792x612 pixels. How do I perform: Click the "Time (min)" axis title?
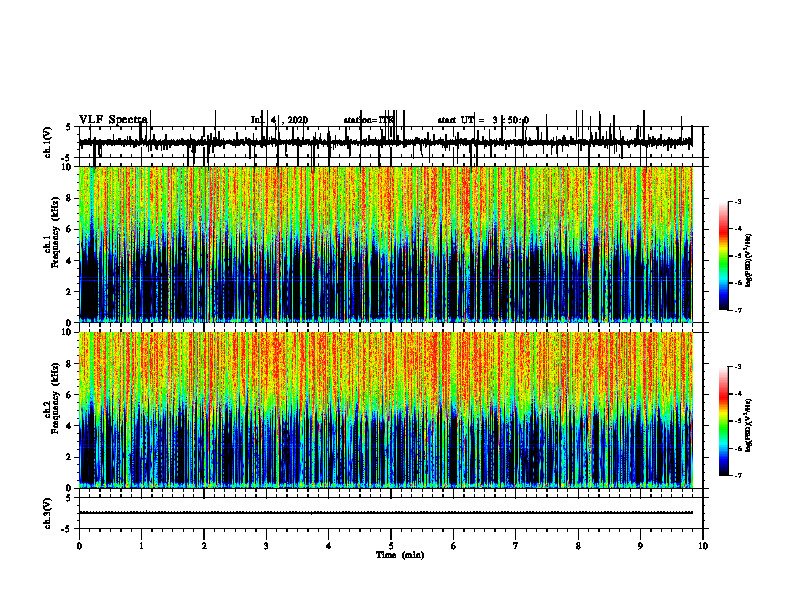[x=400, y=555]
